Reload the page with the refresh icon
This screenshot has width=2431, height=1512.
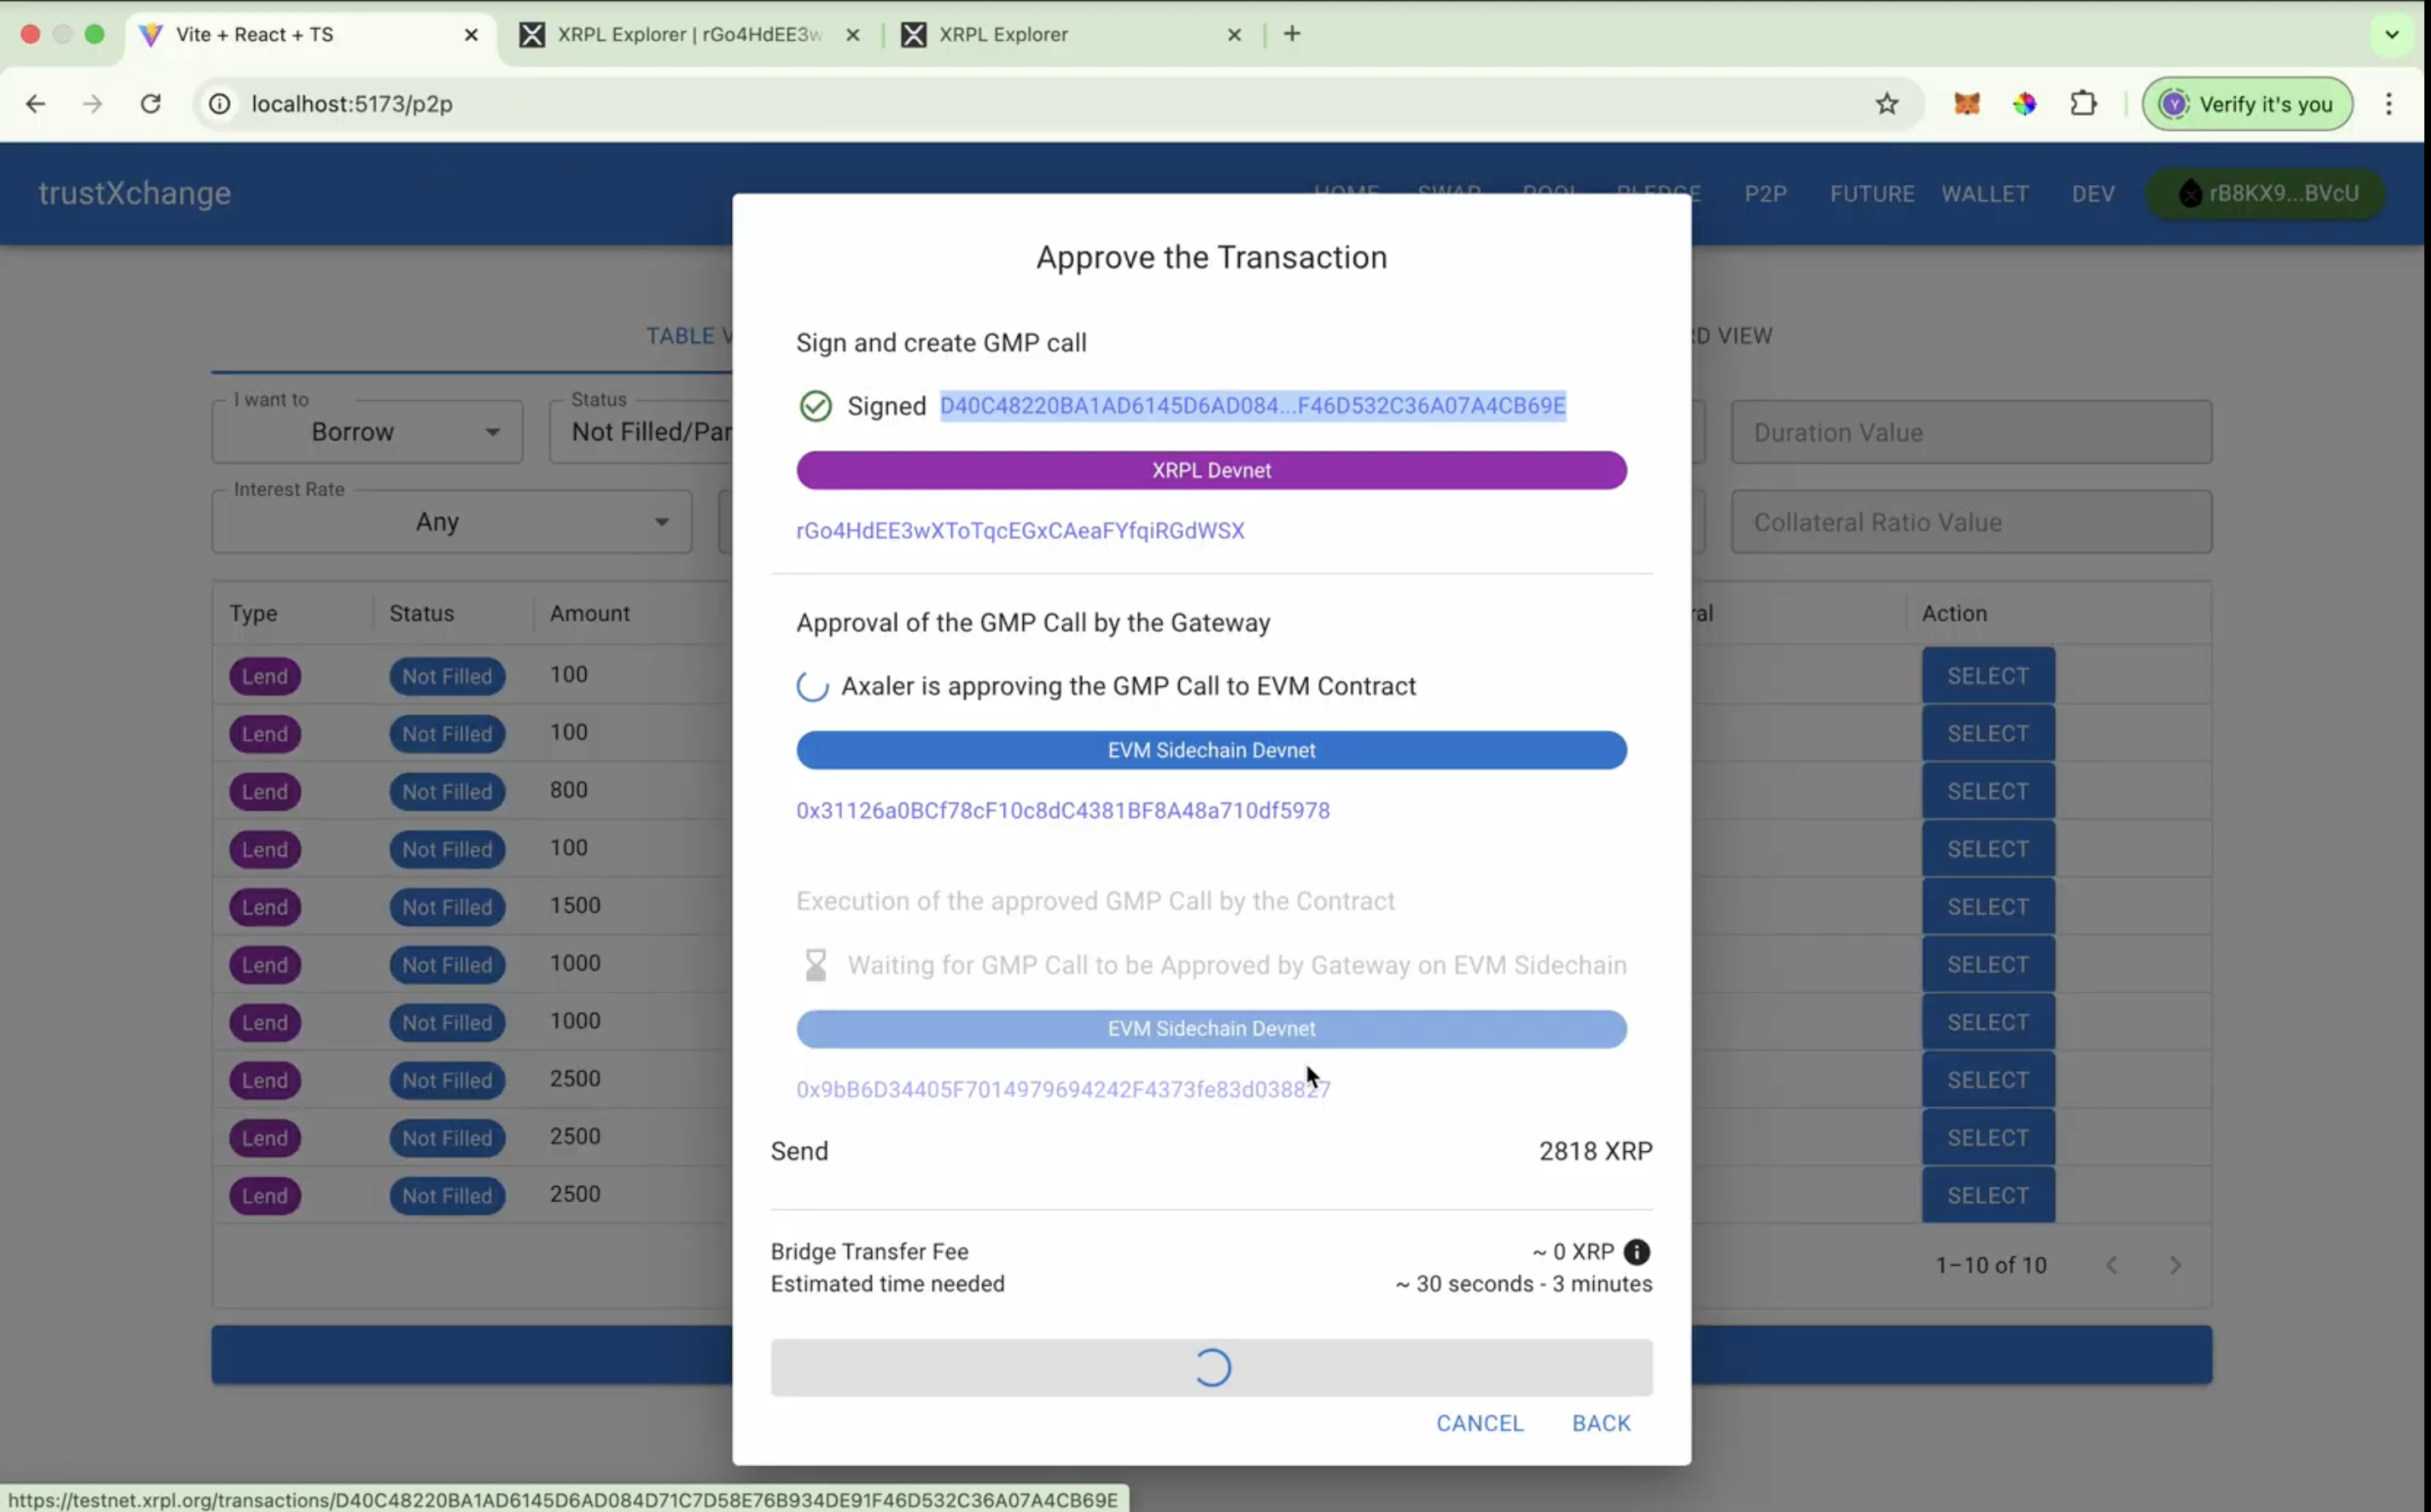(151, 104)
